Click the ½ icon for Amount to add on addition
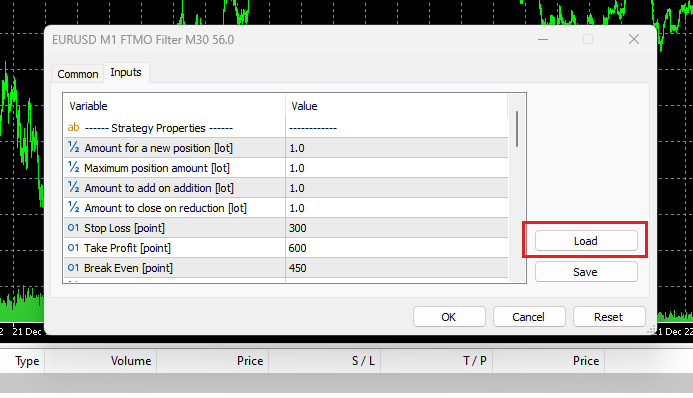Viewport: 693px width, 398px height. pyautogui.click(x=73, y=187)
